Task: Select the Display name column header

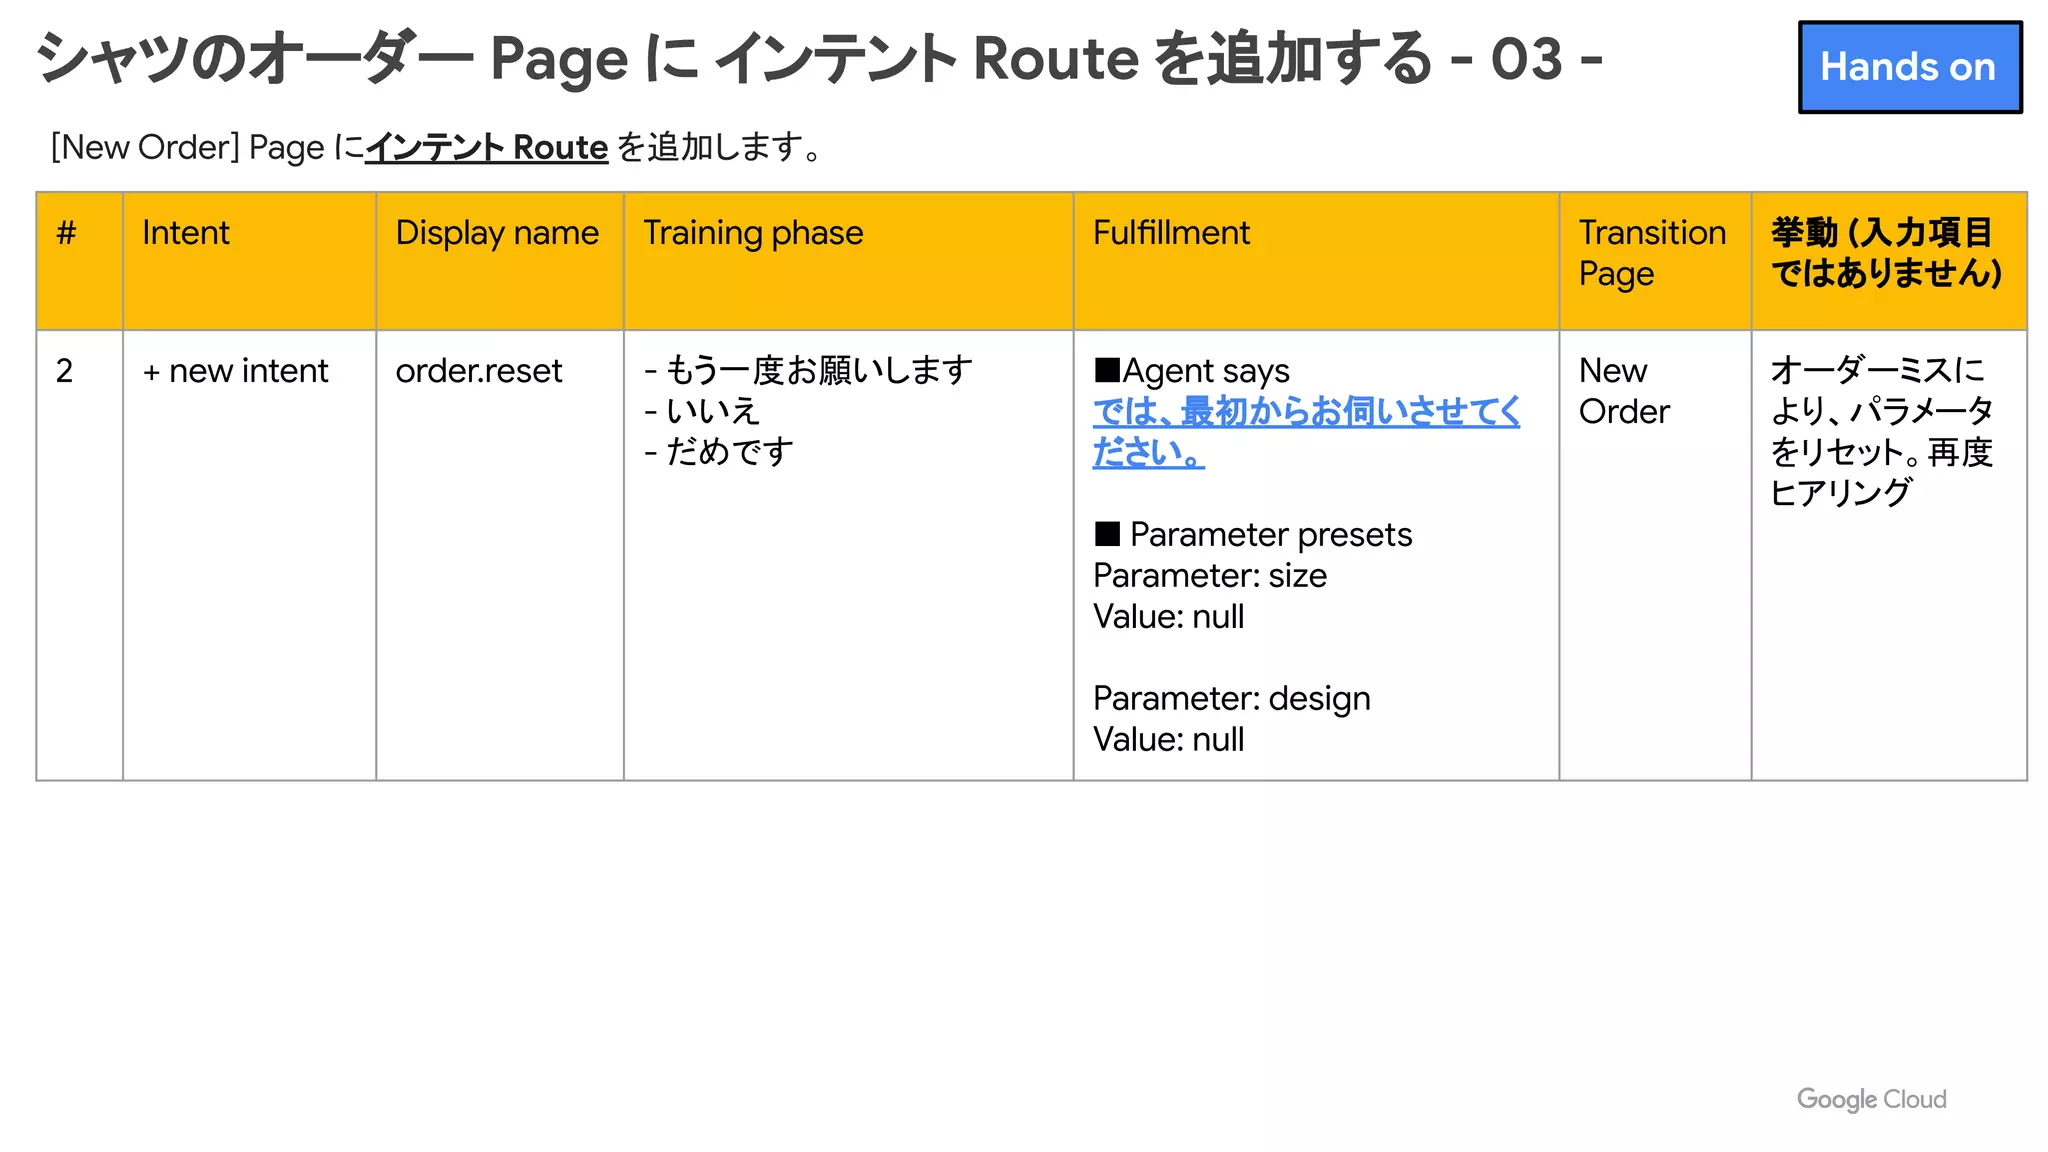Action: pyautogui.click(x=500, y=261)
